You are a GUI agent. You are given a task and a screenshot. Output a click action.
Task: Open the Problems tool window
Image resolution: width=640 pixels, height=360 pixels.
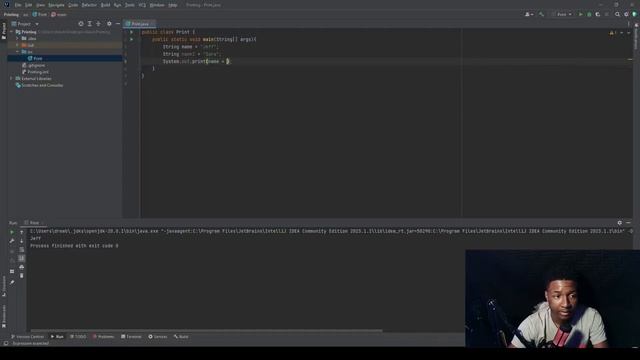103,337
